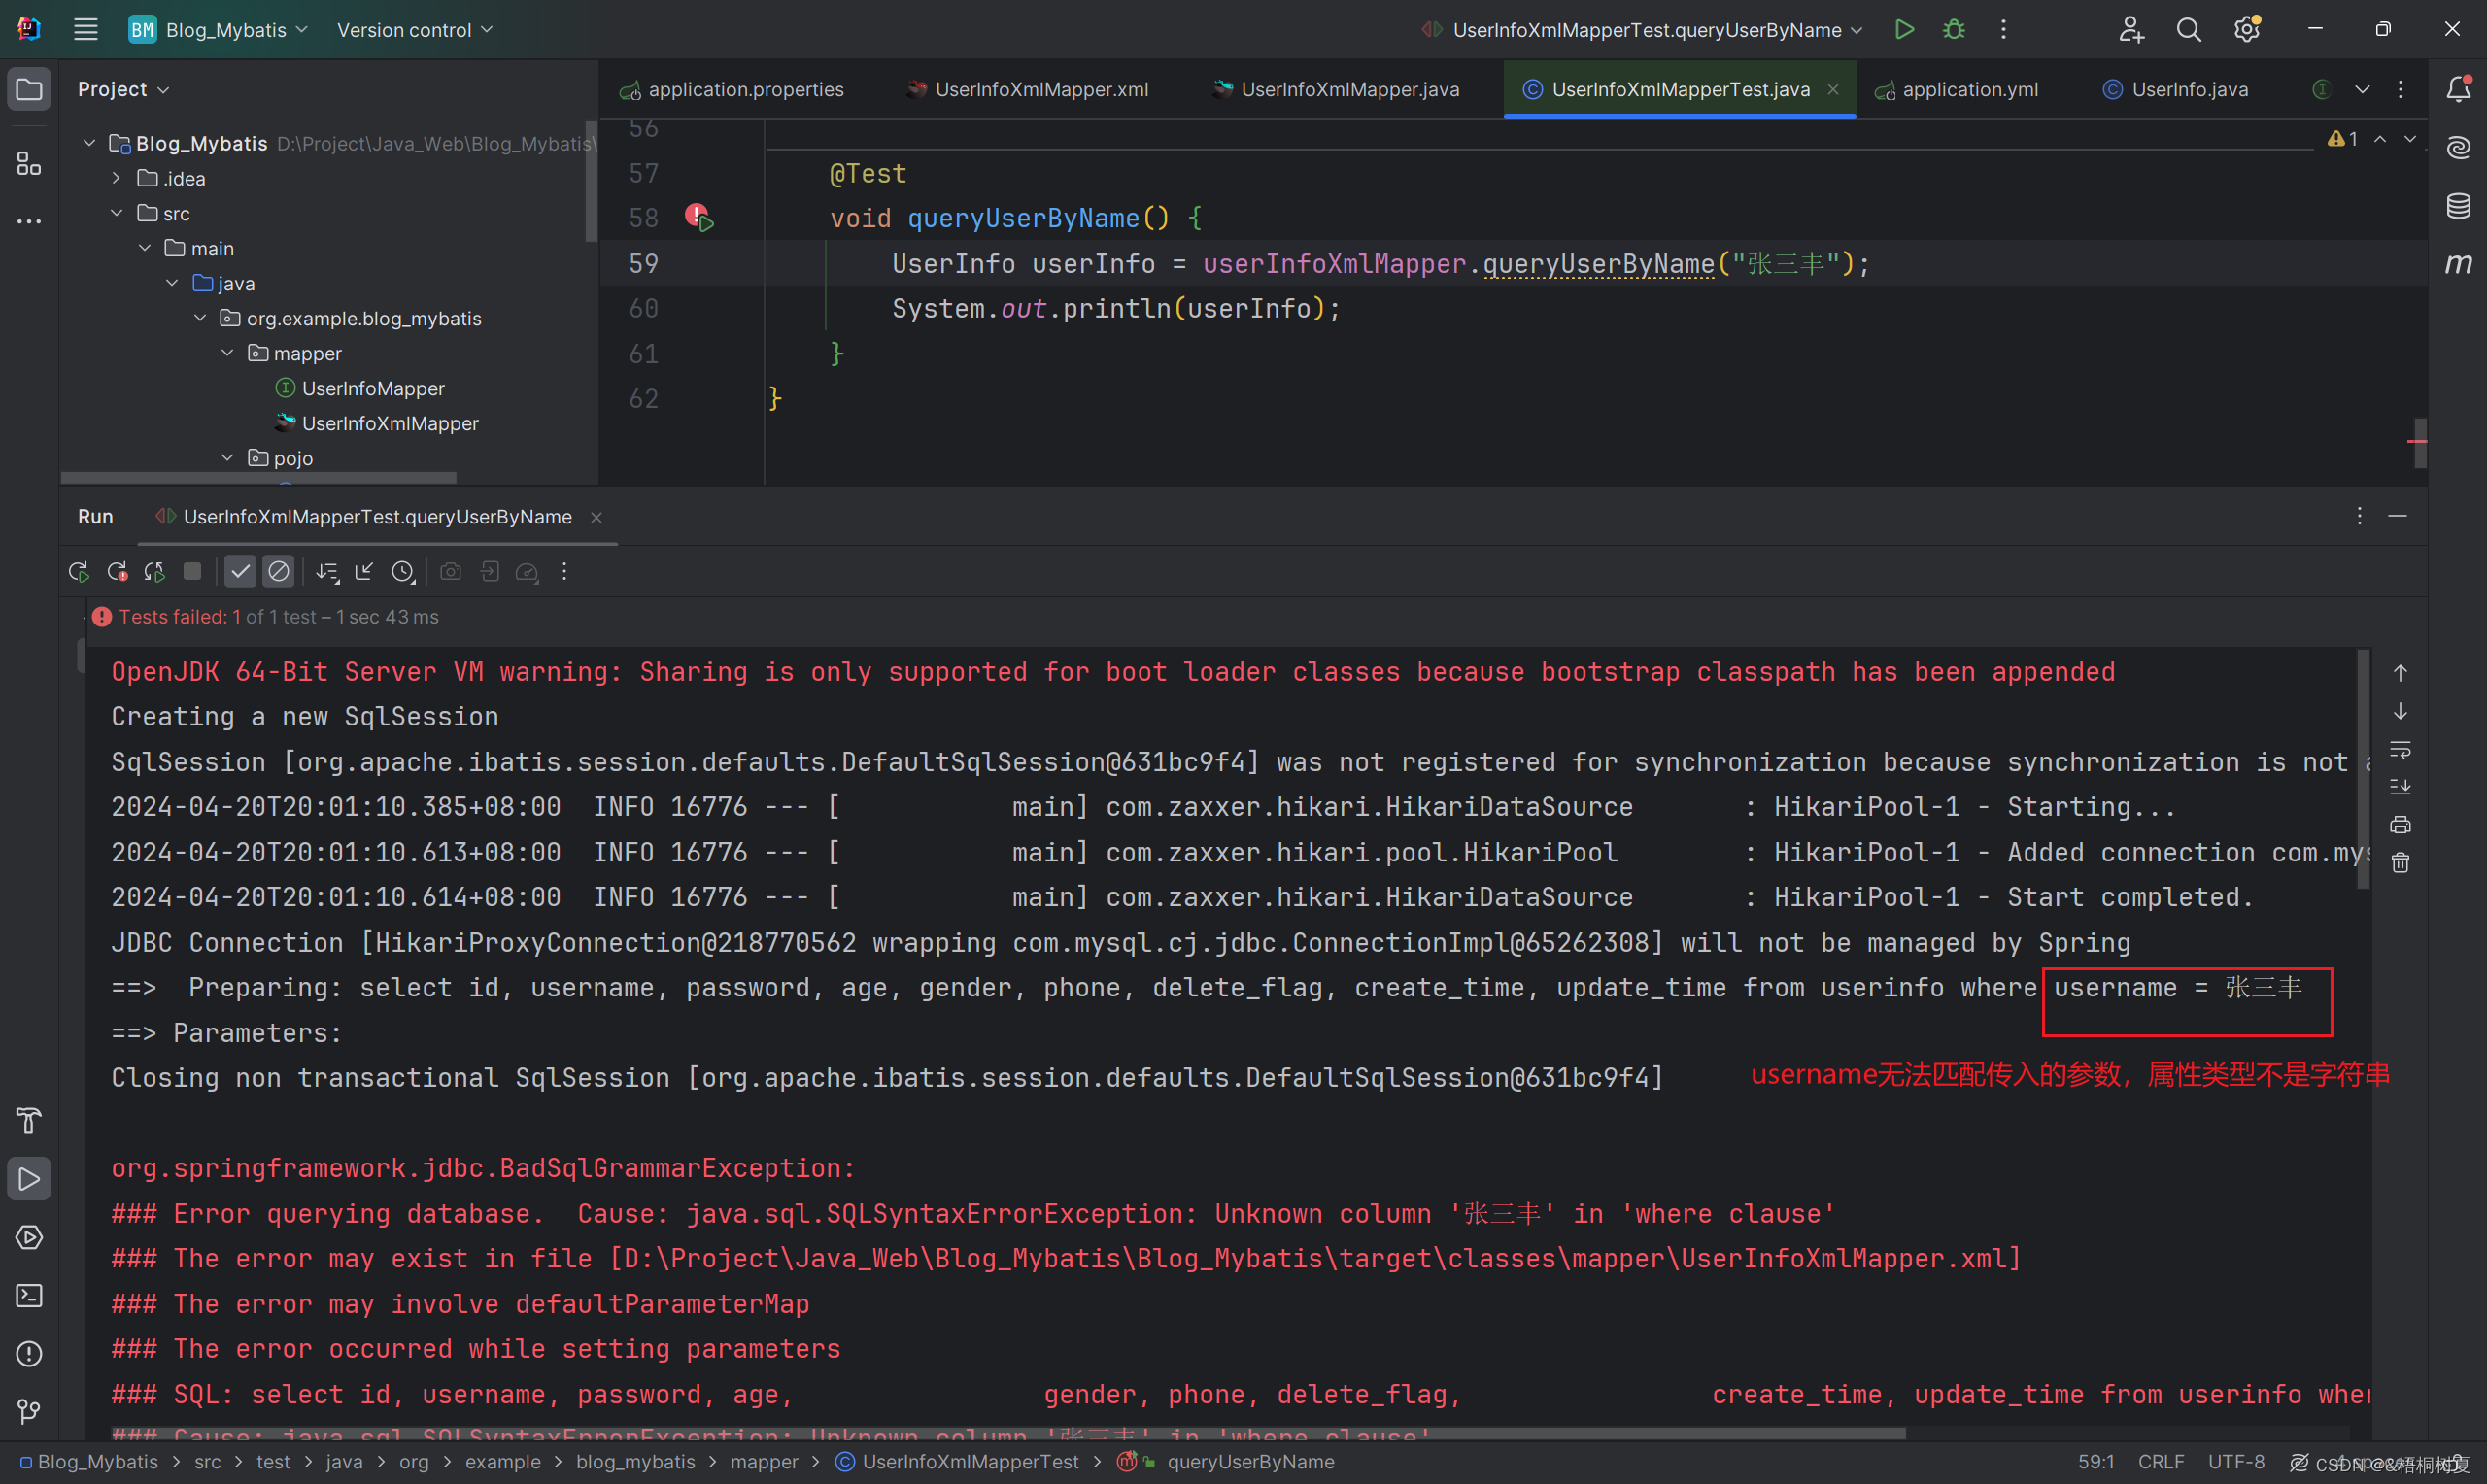Open Search Everywhere magnifier
The image size is (2487, 1484).
click(x=2188, y=29)
